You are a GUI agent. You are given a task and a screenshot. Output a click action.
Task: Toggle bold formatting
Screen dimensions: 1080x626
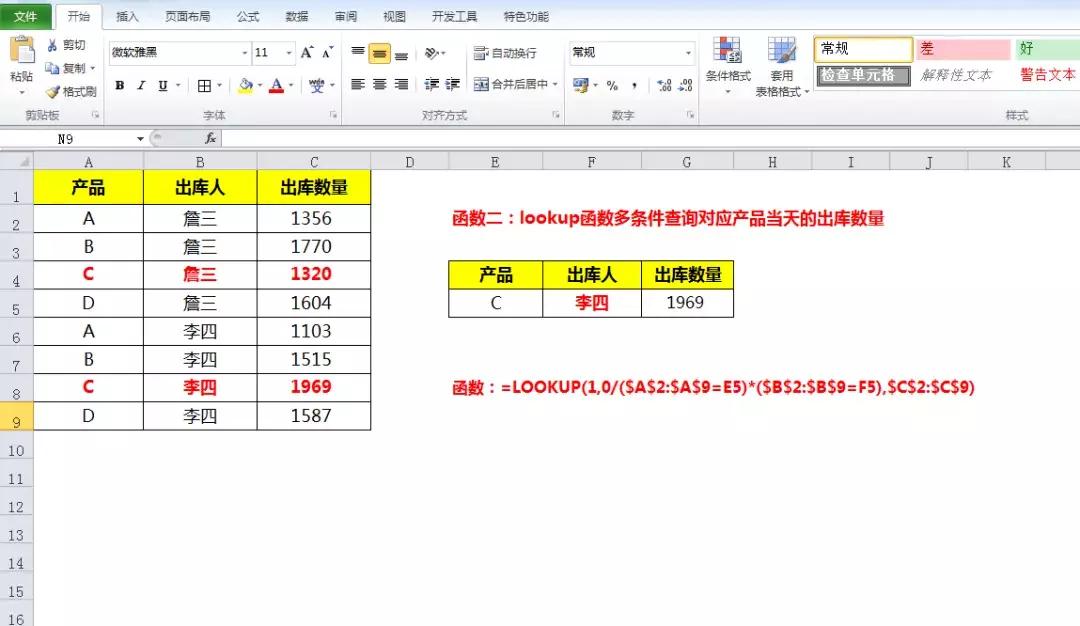pyautogui.click(x=120, y=85)
